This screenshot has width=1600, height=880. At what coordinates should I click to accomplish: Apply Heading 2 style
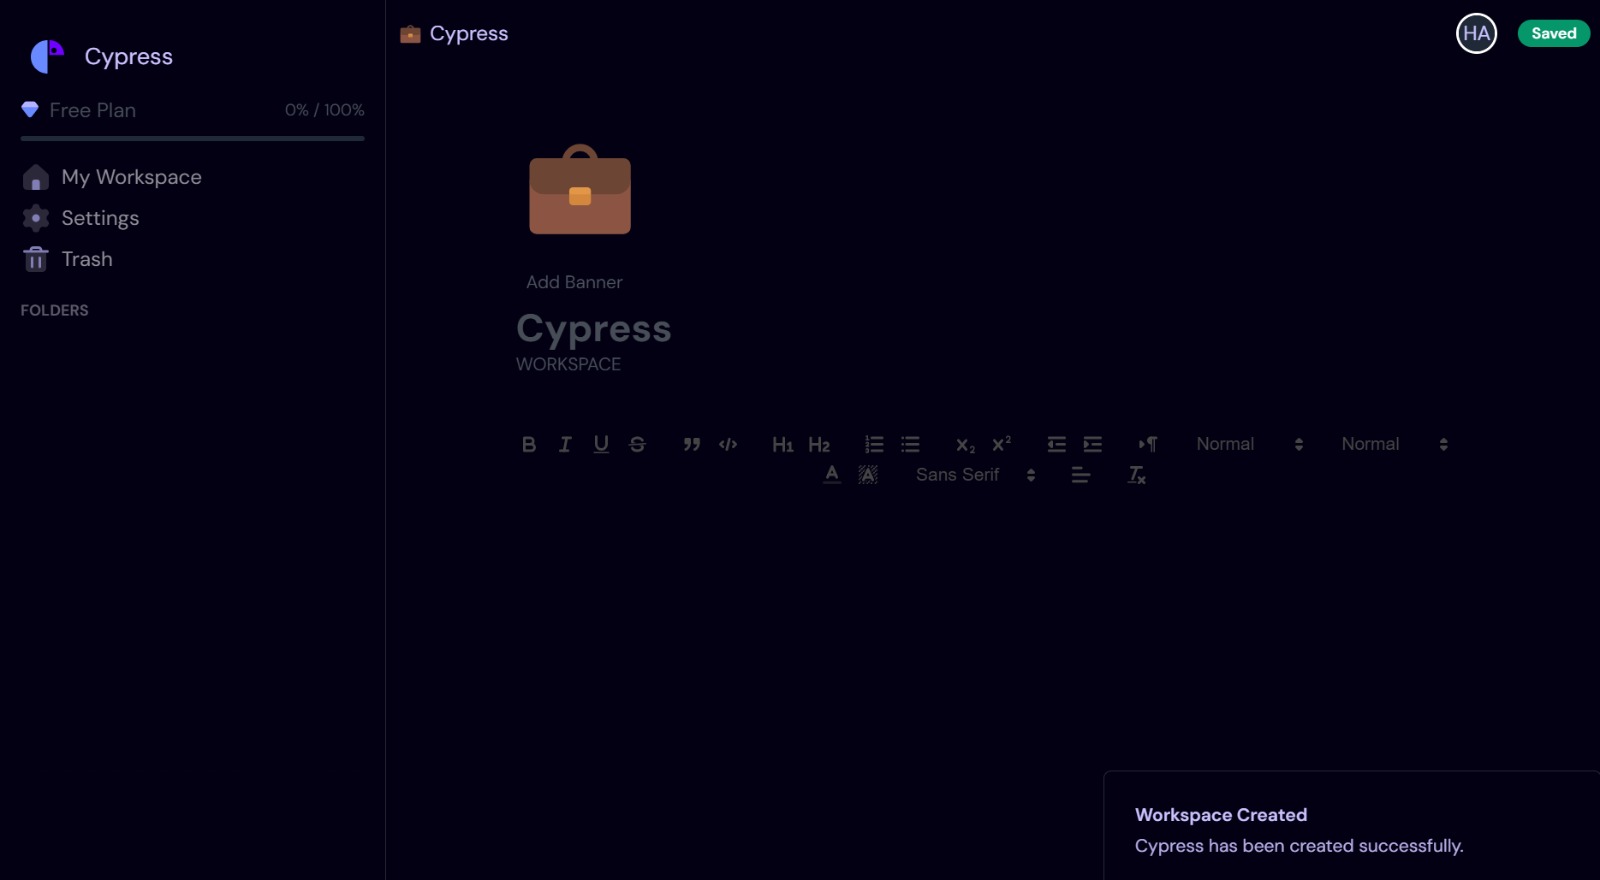[x=819, y=444]
